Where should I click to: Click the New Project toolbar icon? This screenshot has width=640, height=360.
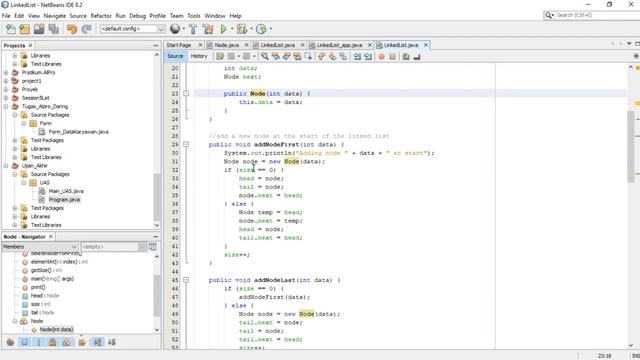click(24, 29)
